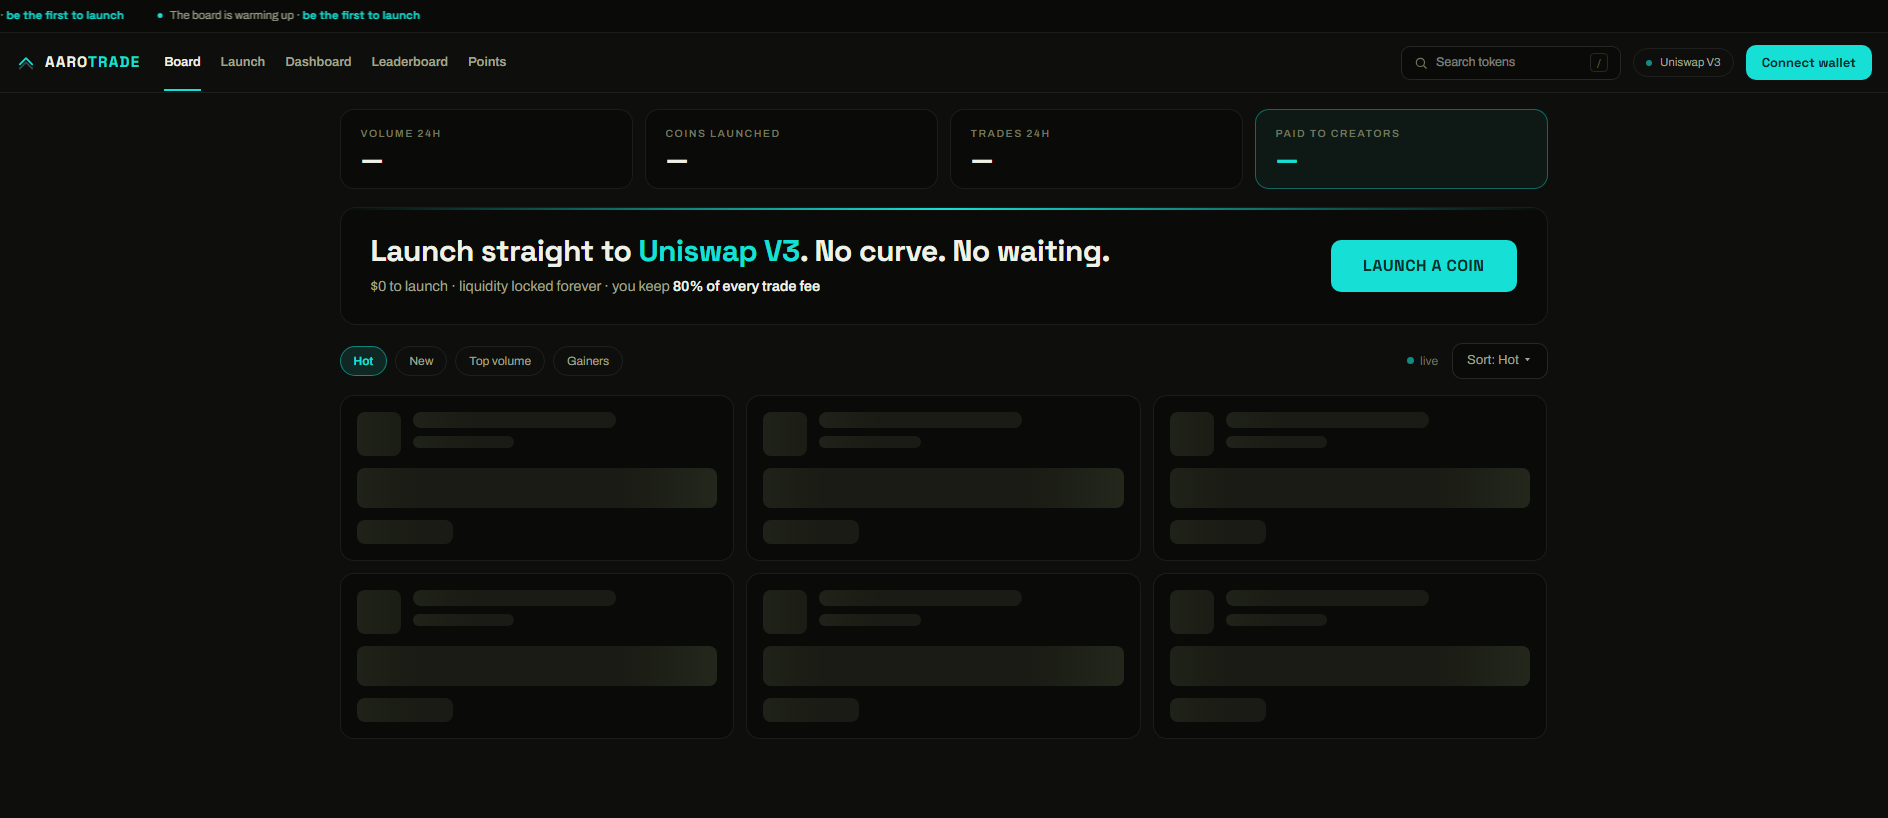Open the Uniswap V3 network selector
The width and height of the screenshot is (1888, 818).
1683,63
